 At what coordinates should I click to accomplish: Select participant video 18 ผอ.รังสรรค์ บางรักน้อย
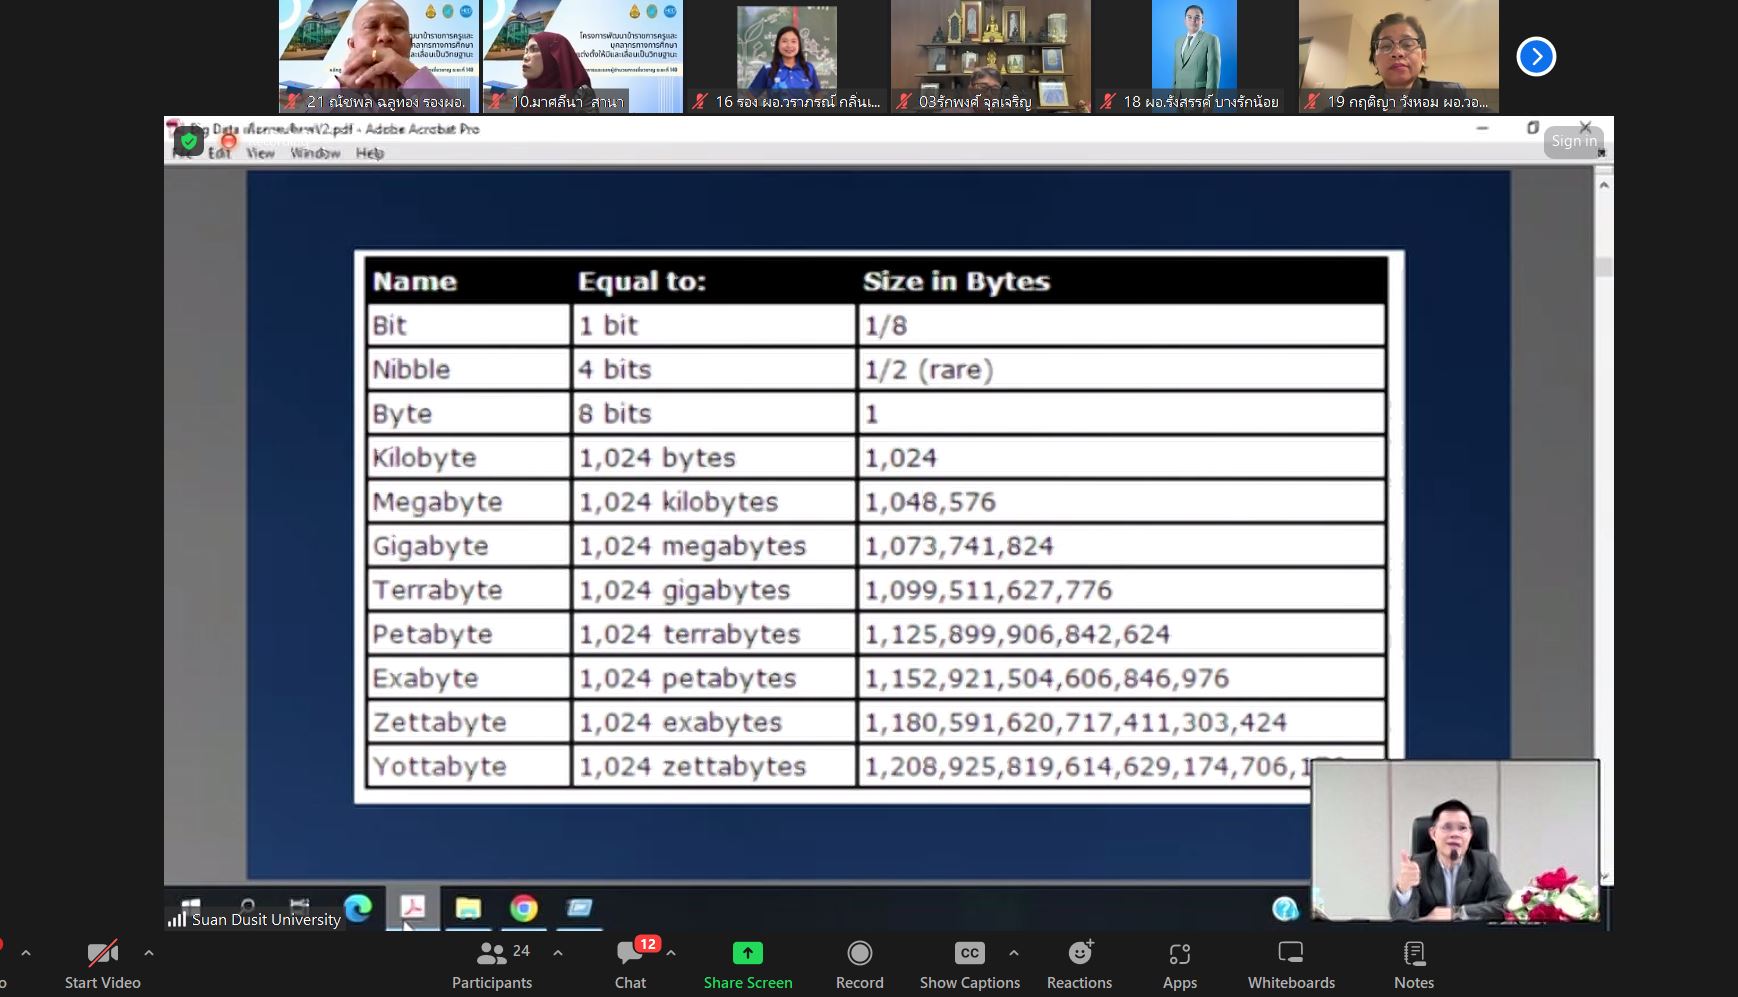(x=1195, y=56)
